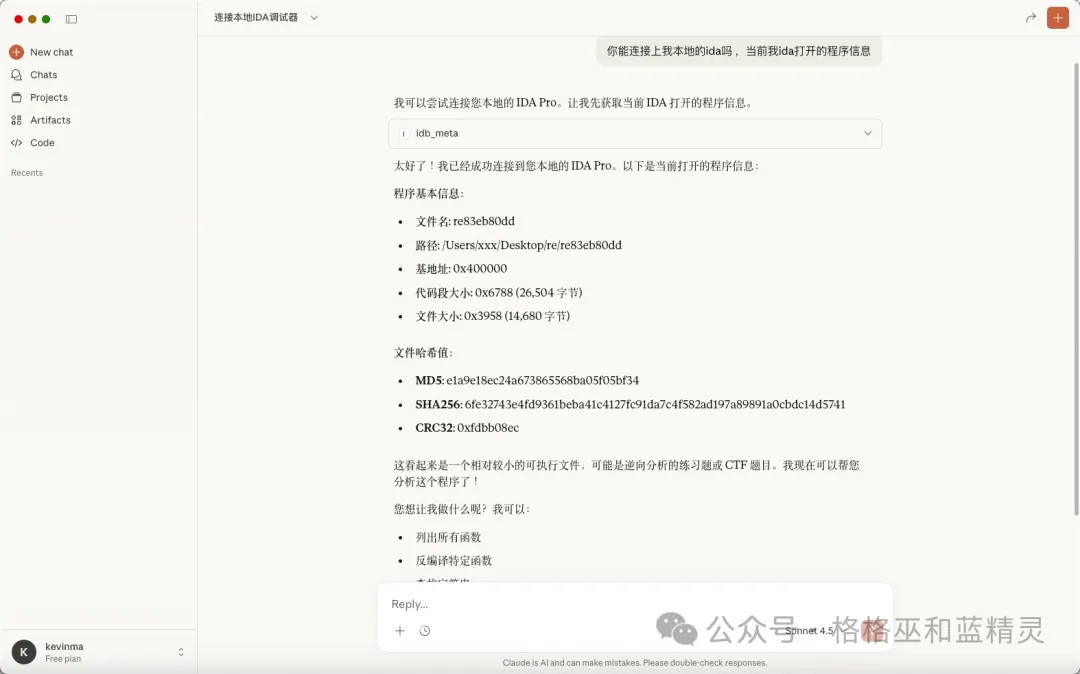Toggle the sidebar collapse icon
Screen dimensions: 1080x674
[71, 19]
